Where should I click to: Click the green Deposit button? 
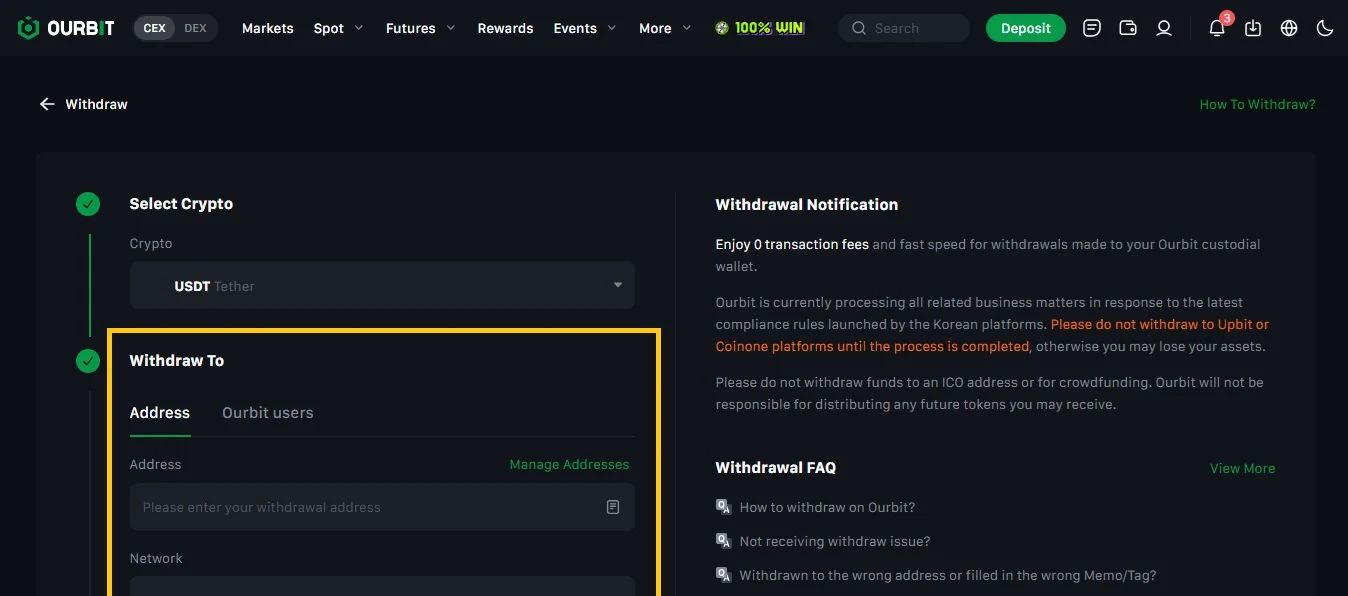coord(1026,28)
